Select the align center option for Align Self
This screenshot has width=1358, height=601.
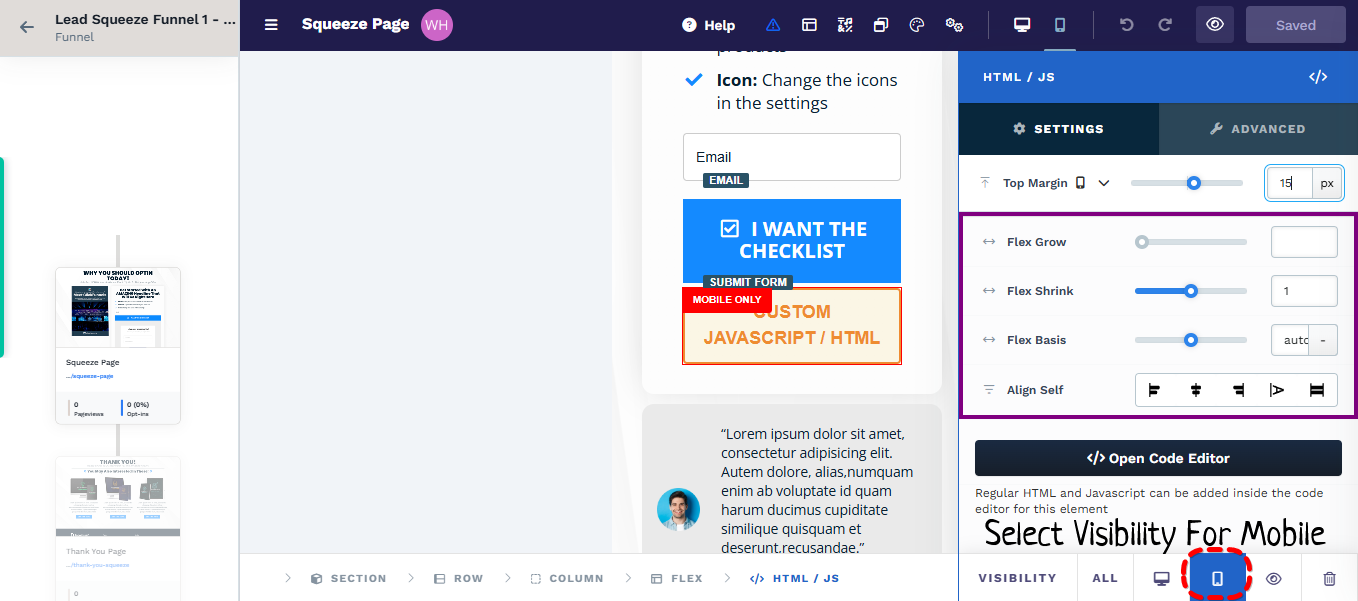1195,390
